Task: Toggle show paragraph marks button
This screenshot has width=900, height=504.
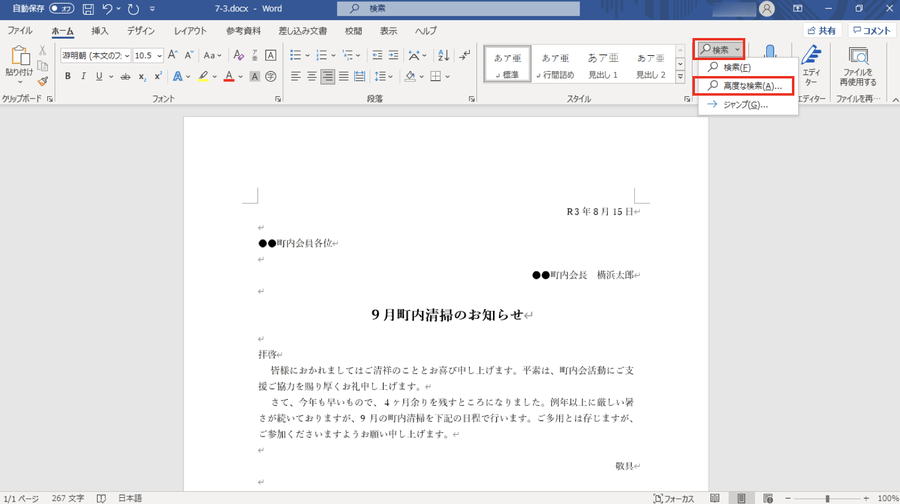Action: 465,55
